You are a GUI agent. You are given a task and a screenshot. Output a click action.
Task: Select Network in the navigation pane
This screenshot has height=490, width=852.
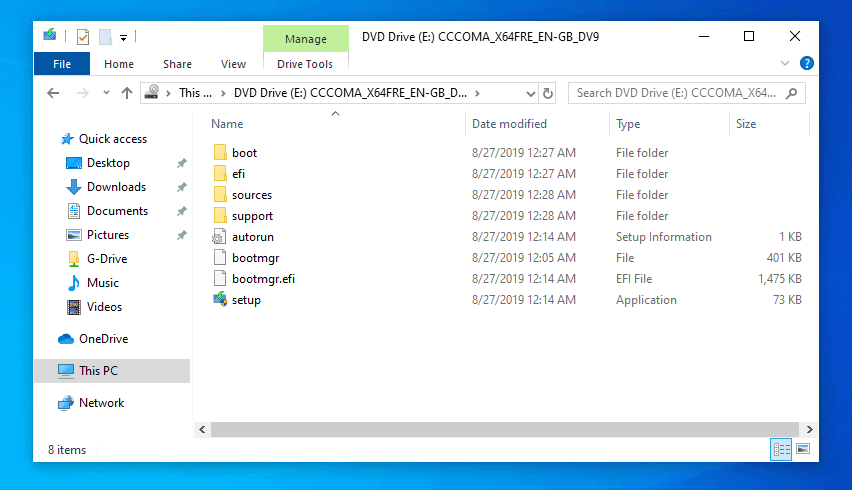tap(101, 403)
